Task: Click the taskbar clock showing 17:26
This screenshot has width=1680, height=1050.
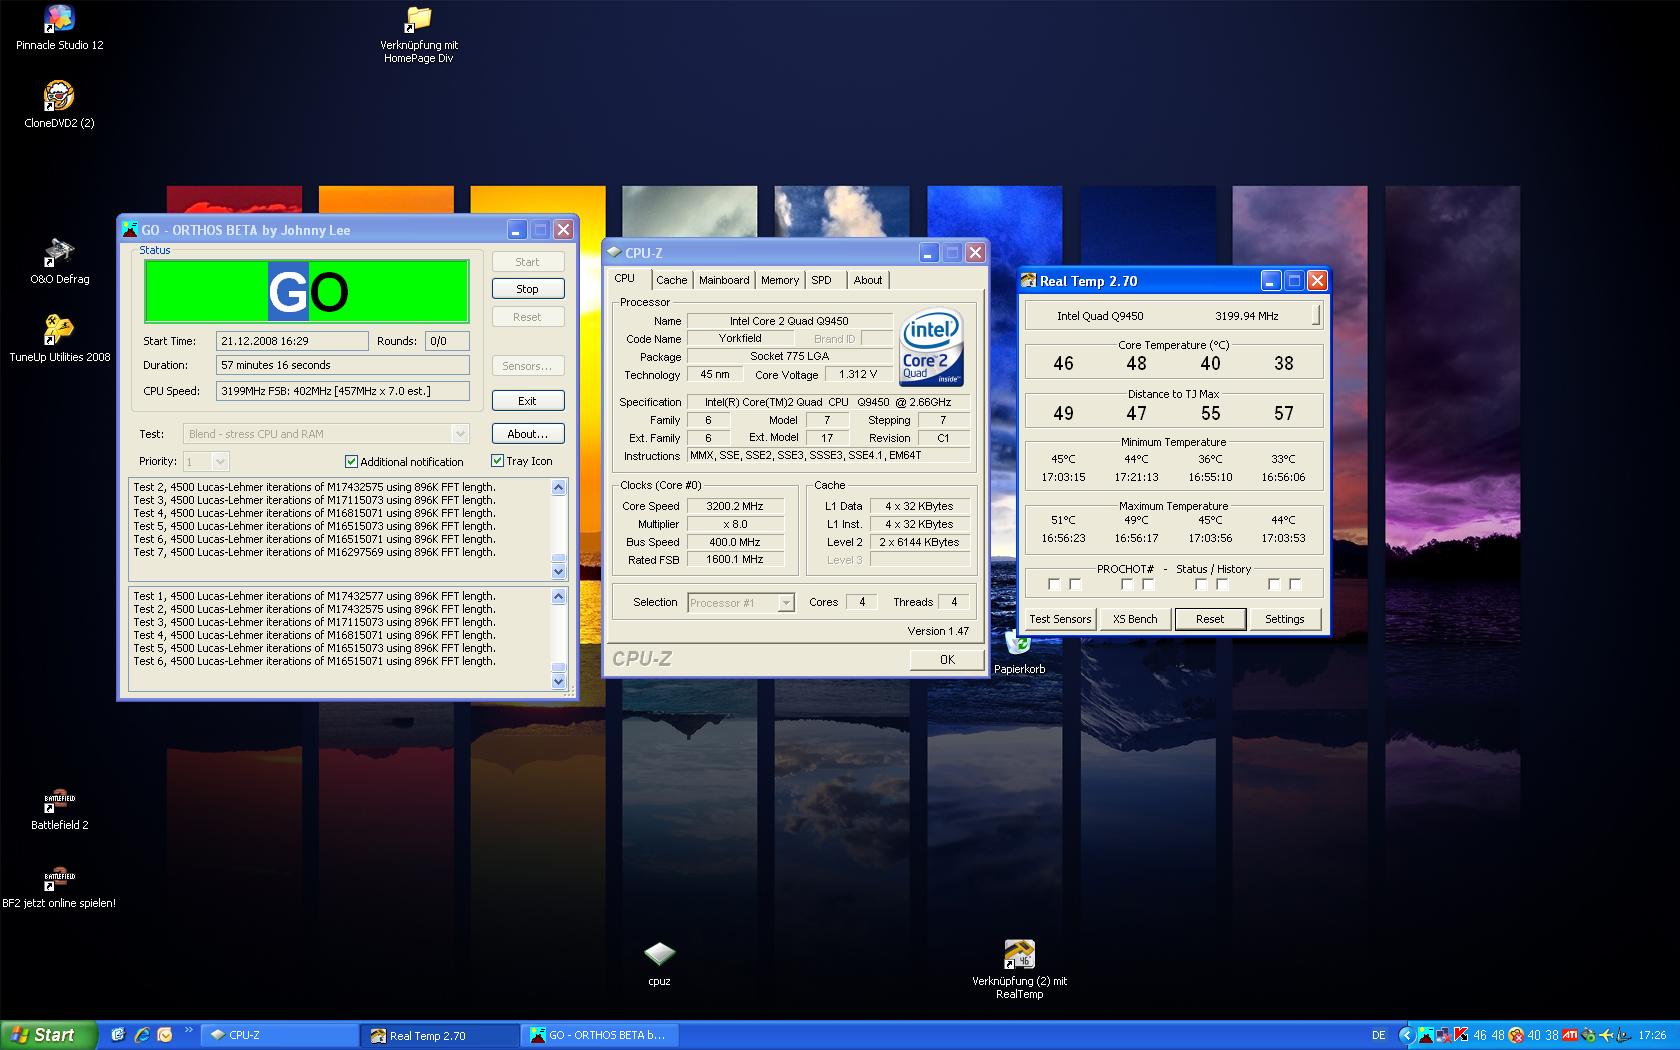Action: tap(1652, 1035)
